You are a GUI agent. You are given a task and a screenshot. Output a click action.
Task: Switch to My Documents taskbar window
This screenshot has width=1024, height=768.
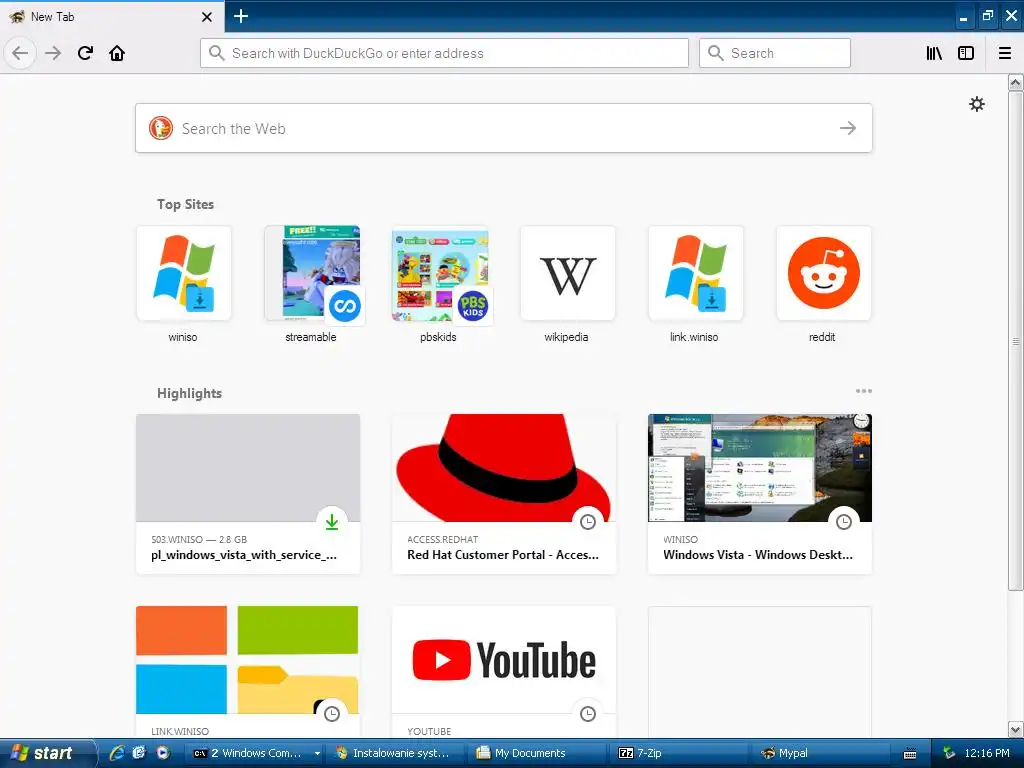pos(538,753)
